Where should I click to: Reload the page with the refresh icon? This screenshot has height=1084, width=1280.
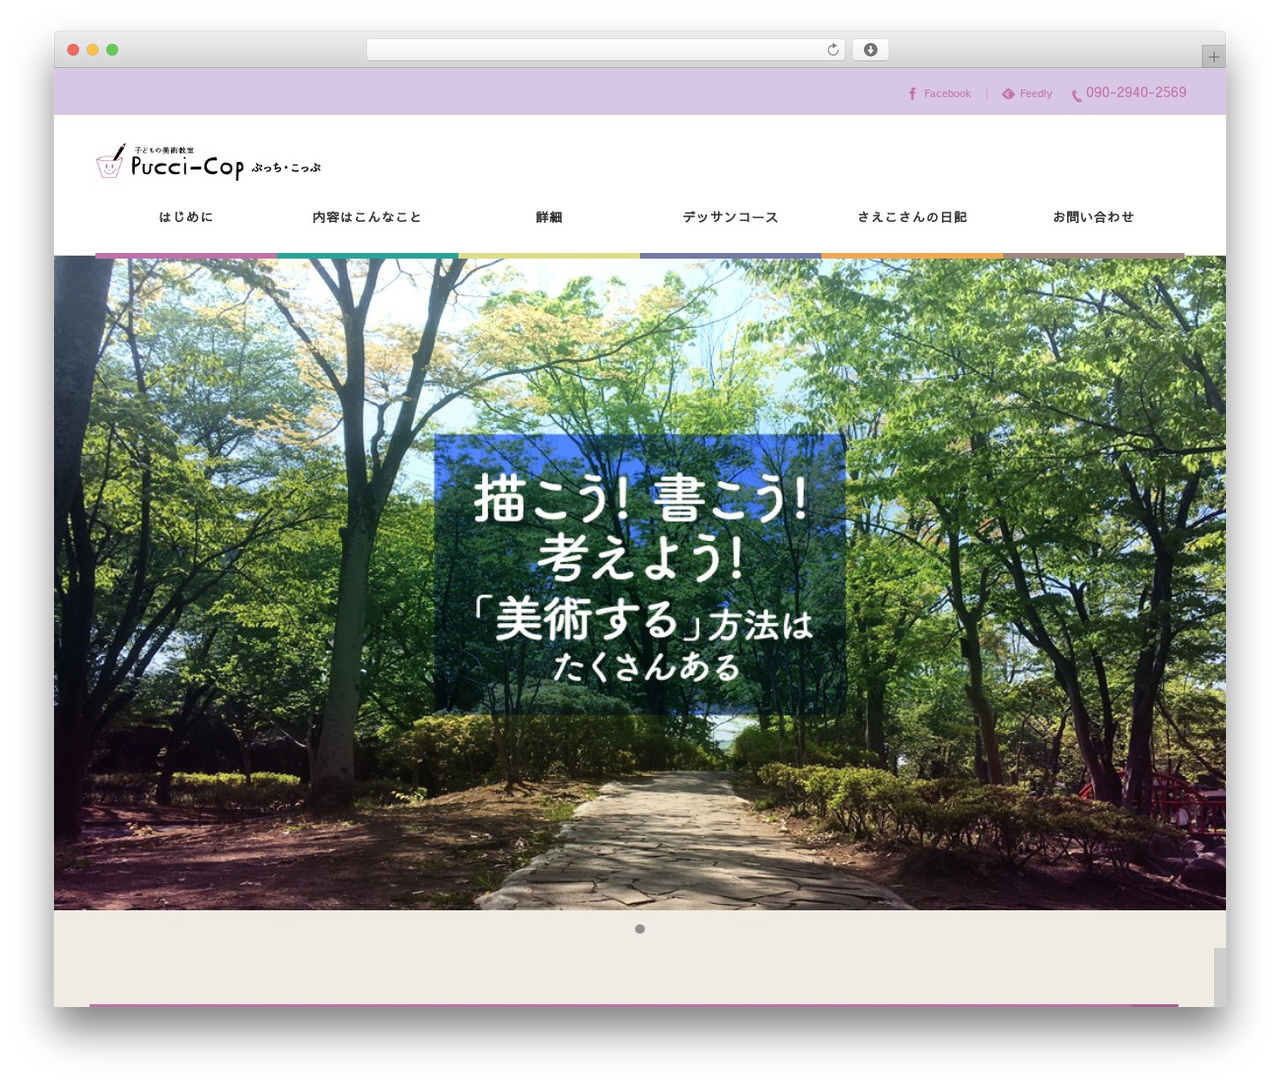click(x=832, y=50)
